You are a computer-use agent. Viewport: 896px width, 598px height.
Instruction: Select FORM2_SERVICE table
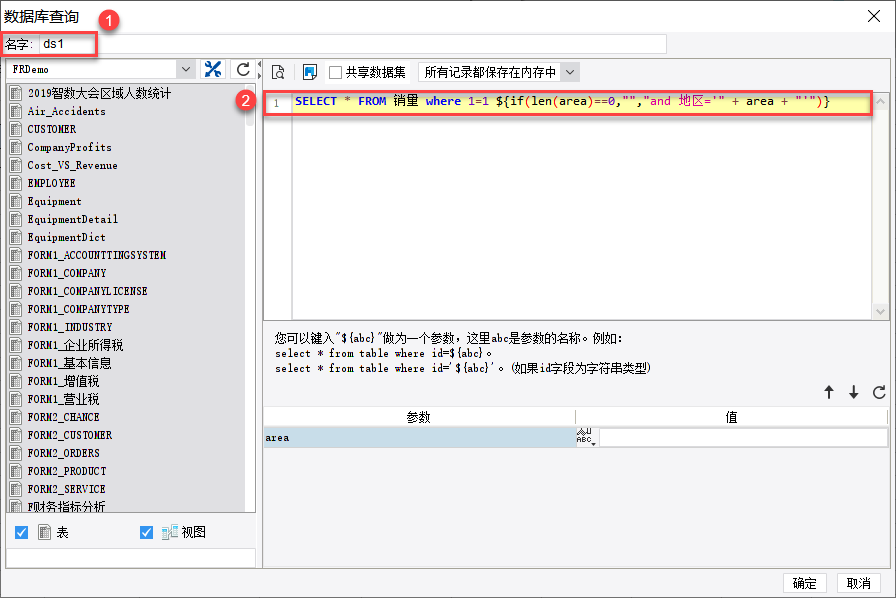[x=66, y=489]
